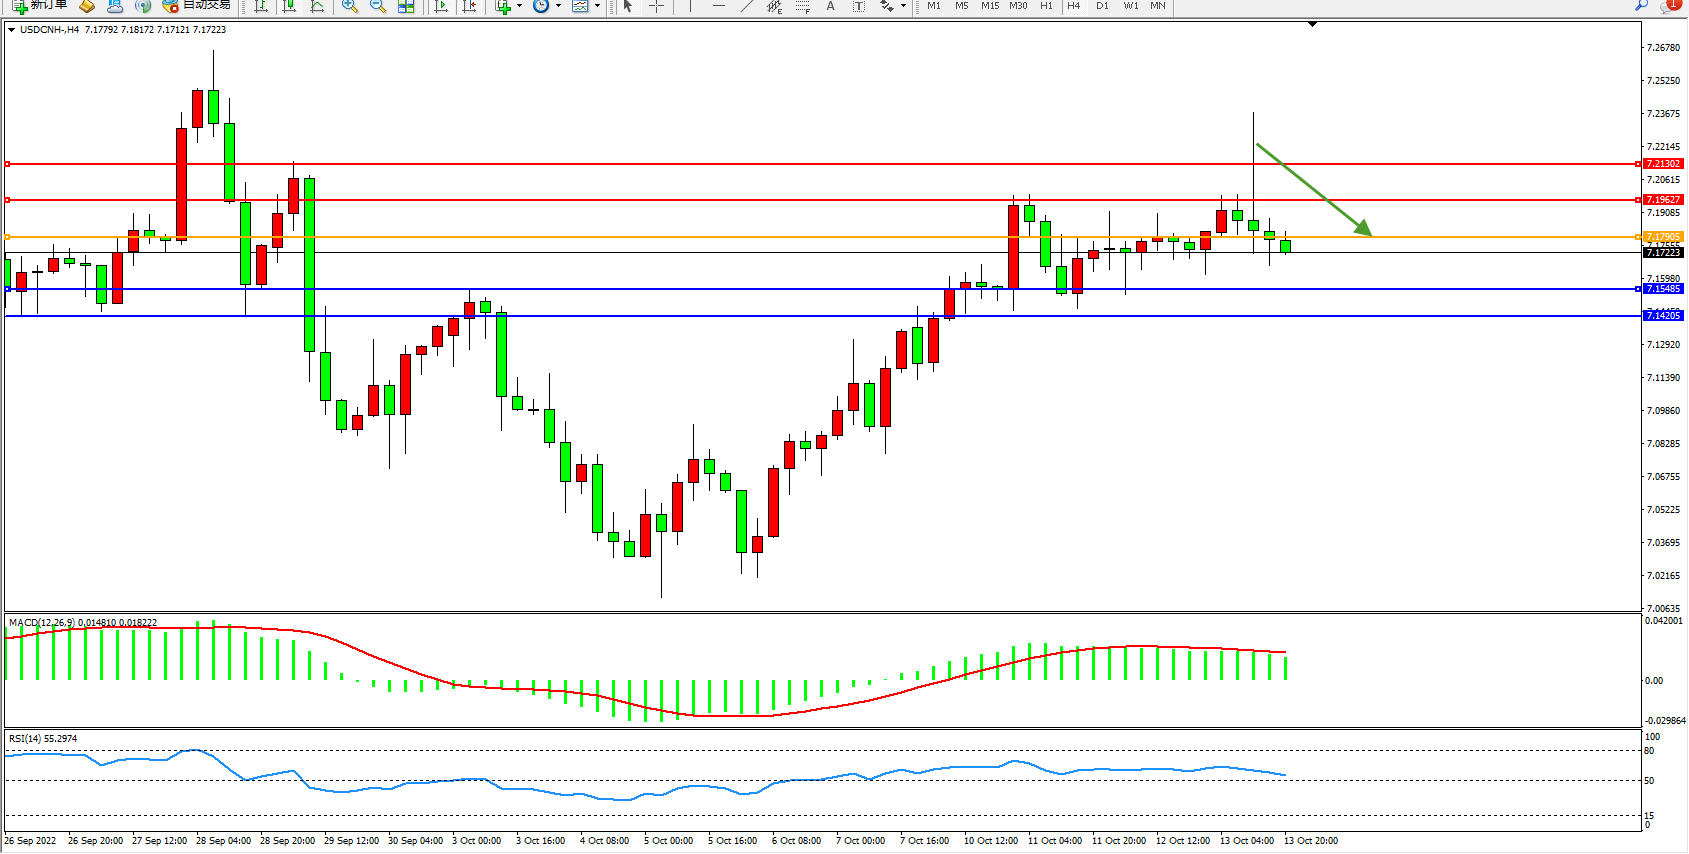Switch chart to candlestick mode

tap(289, 6)
